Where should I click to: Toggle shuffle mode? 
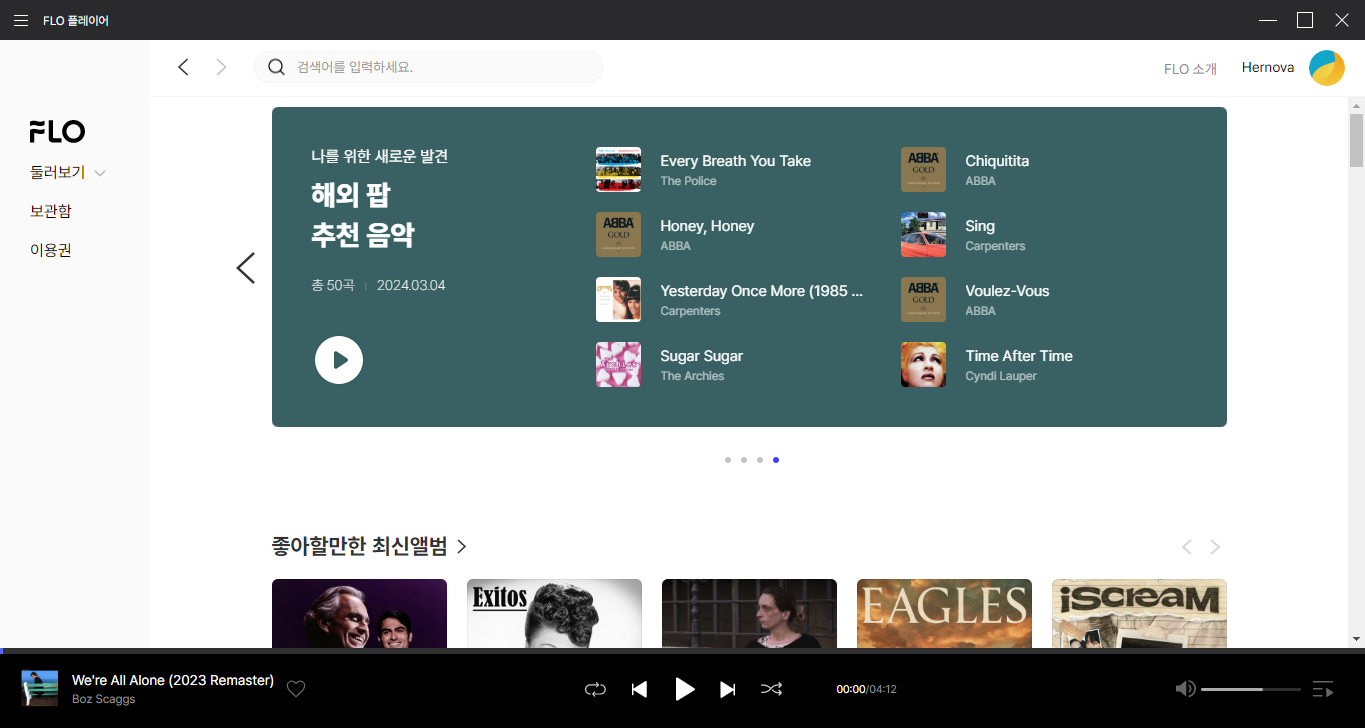772,689
